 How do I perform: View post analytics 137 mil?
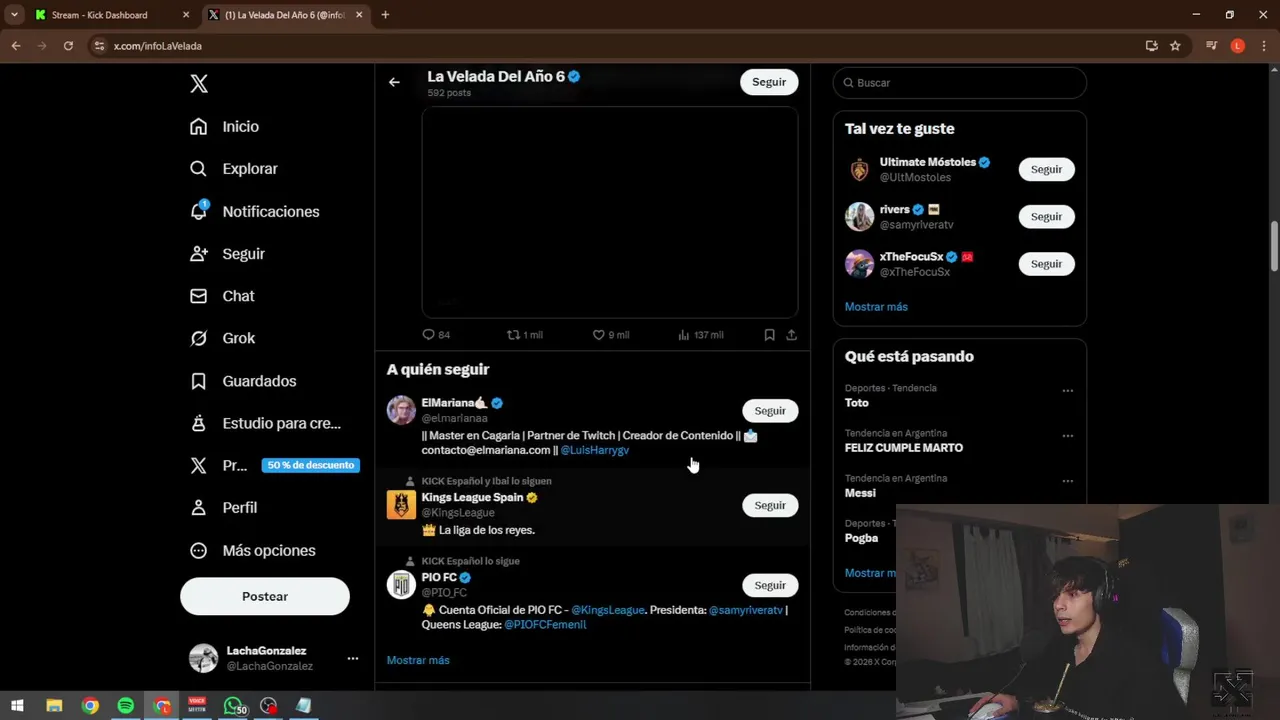pyautogui.click(x=700, y=335)
